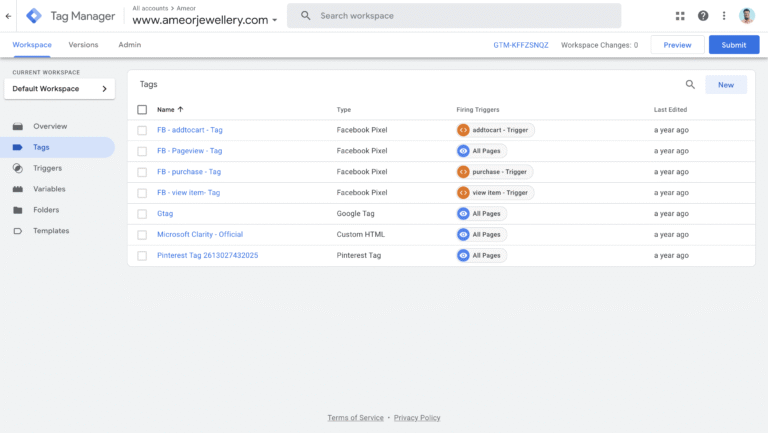Image resolution: width=768 pixels, height=433 pixels.
Task: Open Triggers from the sidebar
Action: 47,168
